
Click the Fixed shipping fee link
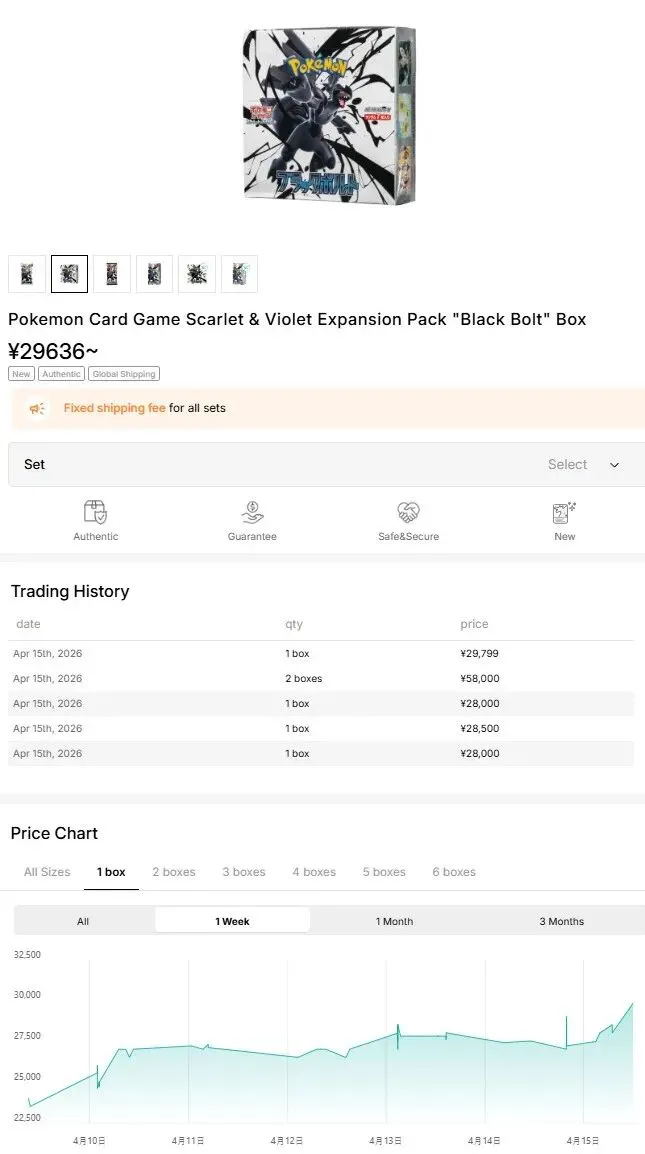114,408
